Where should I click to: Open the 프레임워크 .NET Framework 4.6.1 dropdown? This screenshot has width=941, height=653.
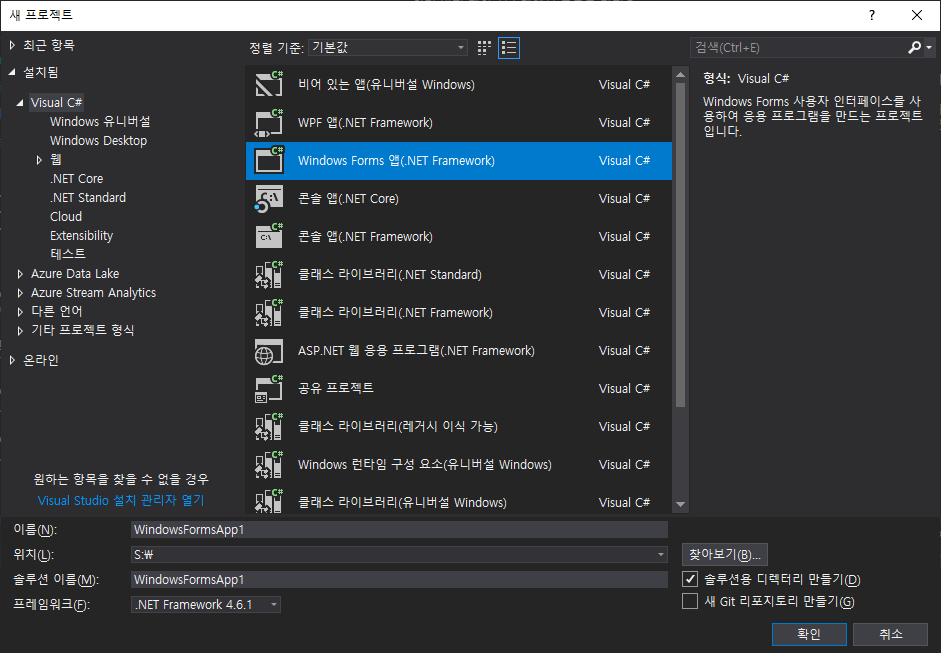tap(206, 604)
